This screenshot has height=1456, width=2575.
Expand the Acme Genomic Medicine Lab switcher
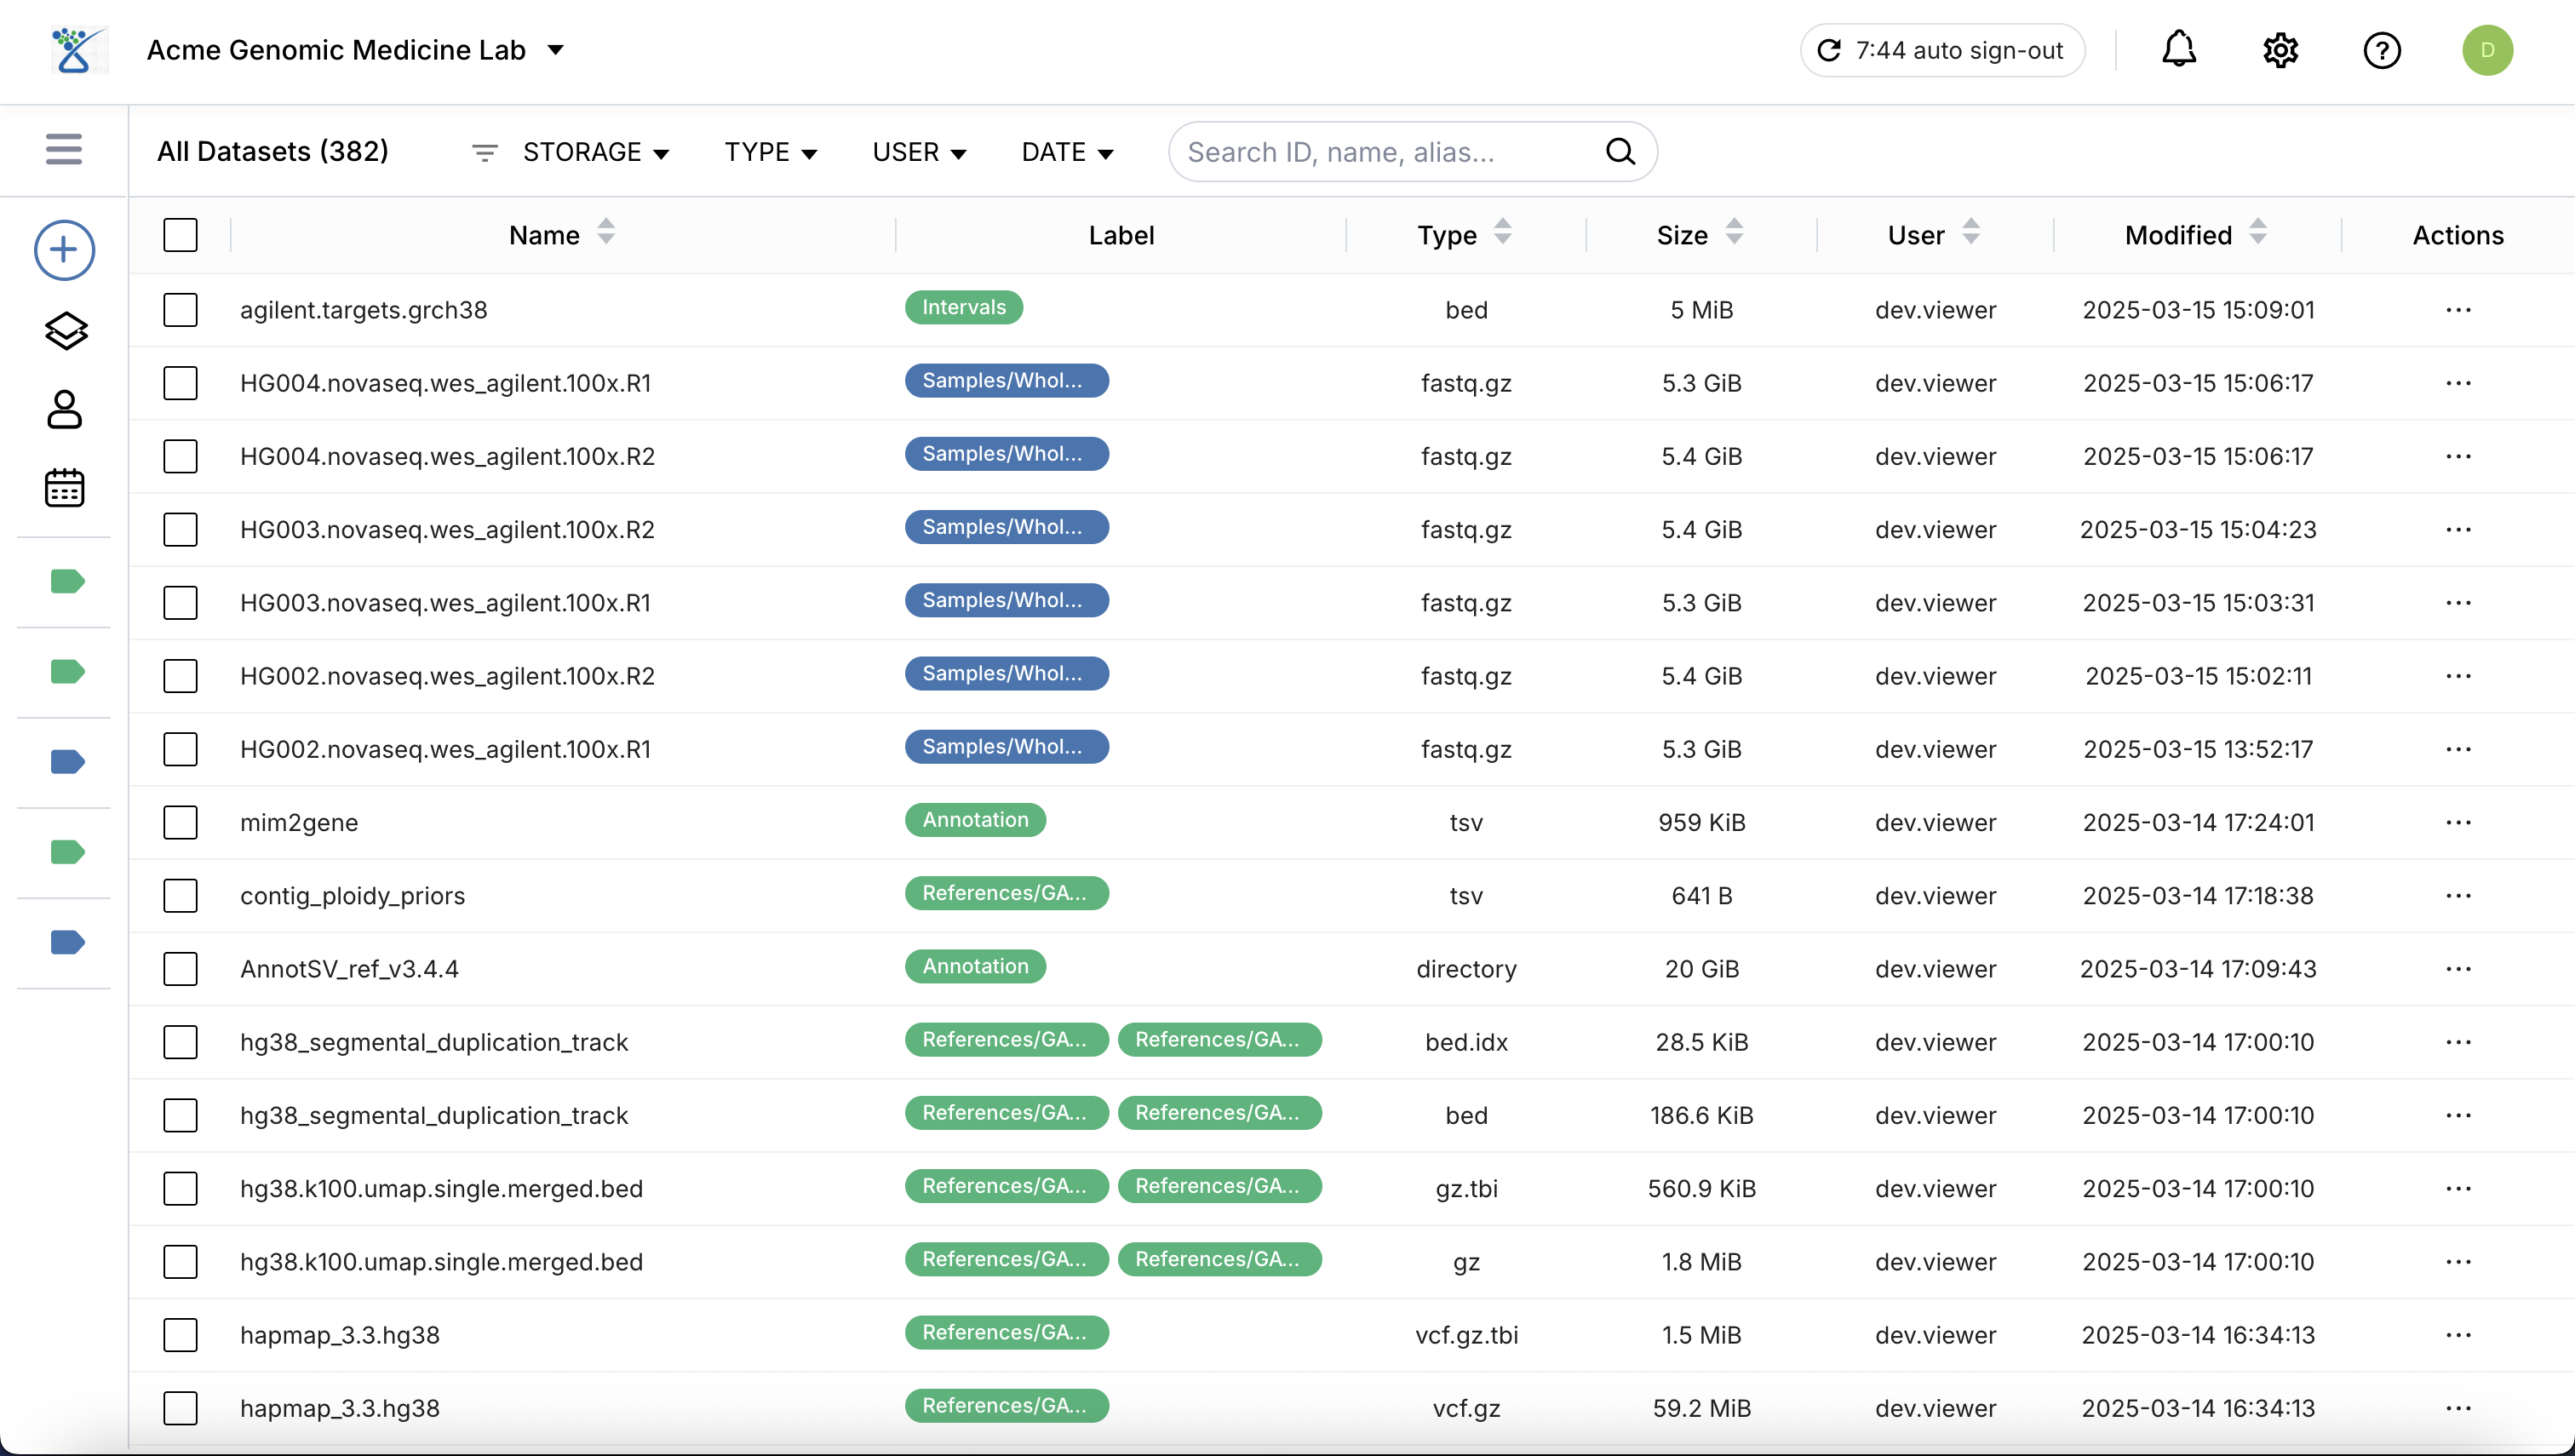pos(556,50)
